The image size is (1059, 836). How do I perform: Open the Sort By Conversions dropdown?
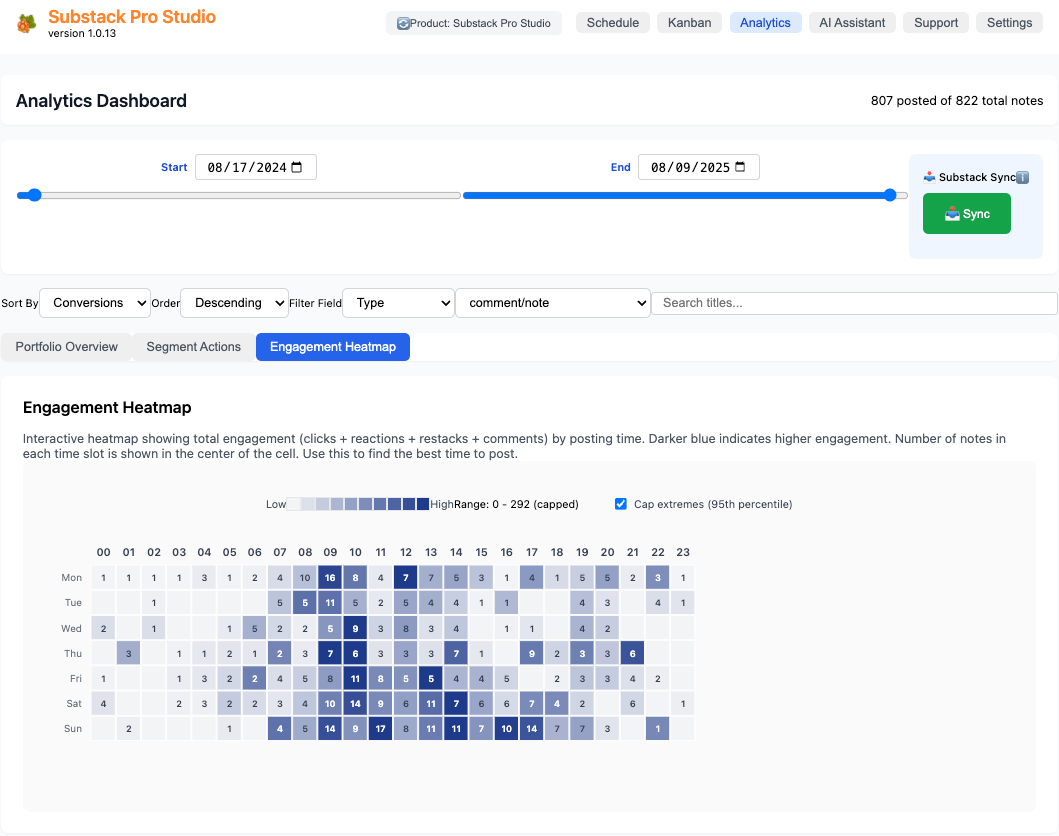94,302
